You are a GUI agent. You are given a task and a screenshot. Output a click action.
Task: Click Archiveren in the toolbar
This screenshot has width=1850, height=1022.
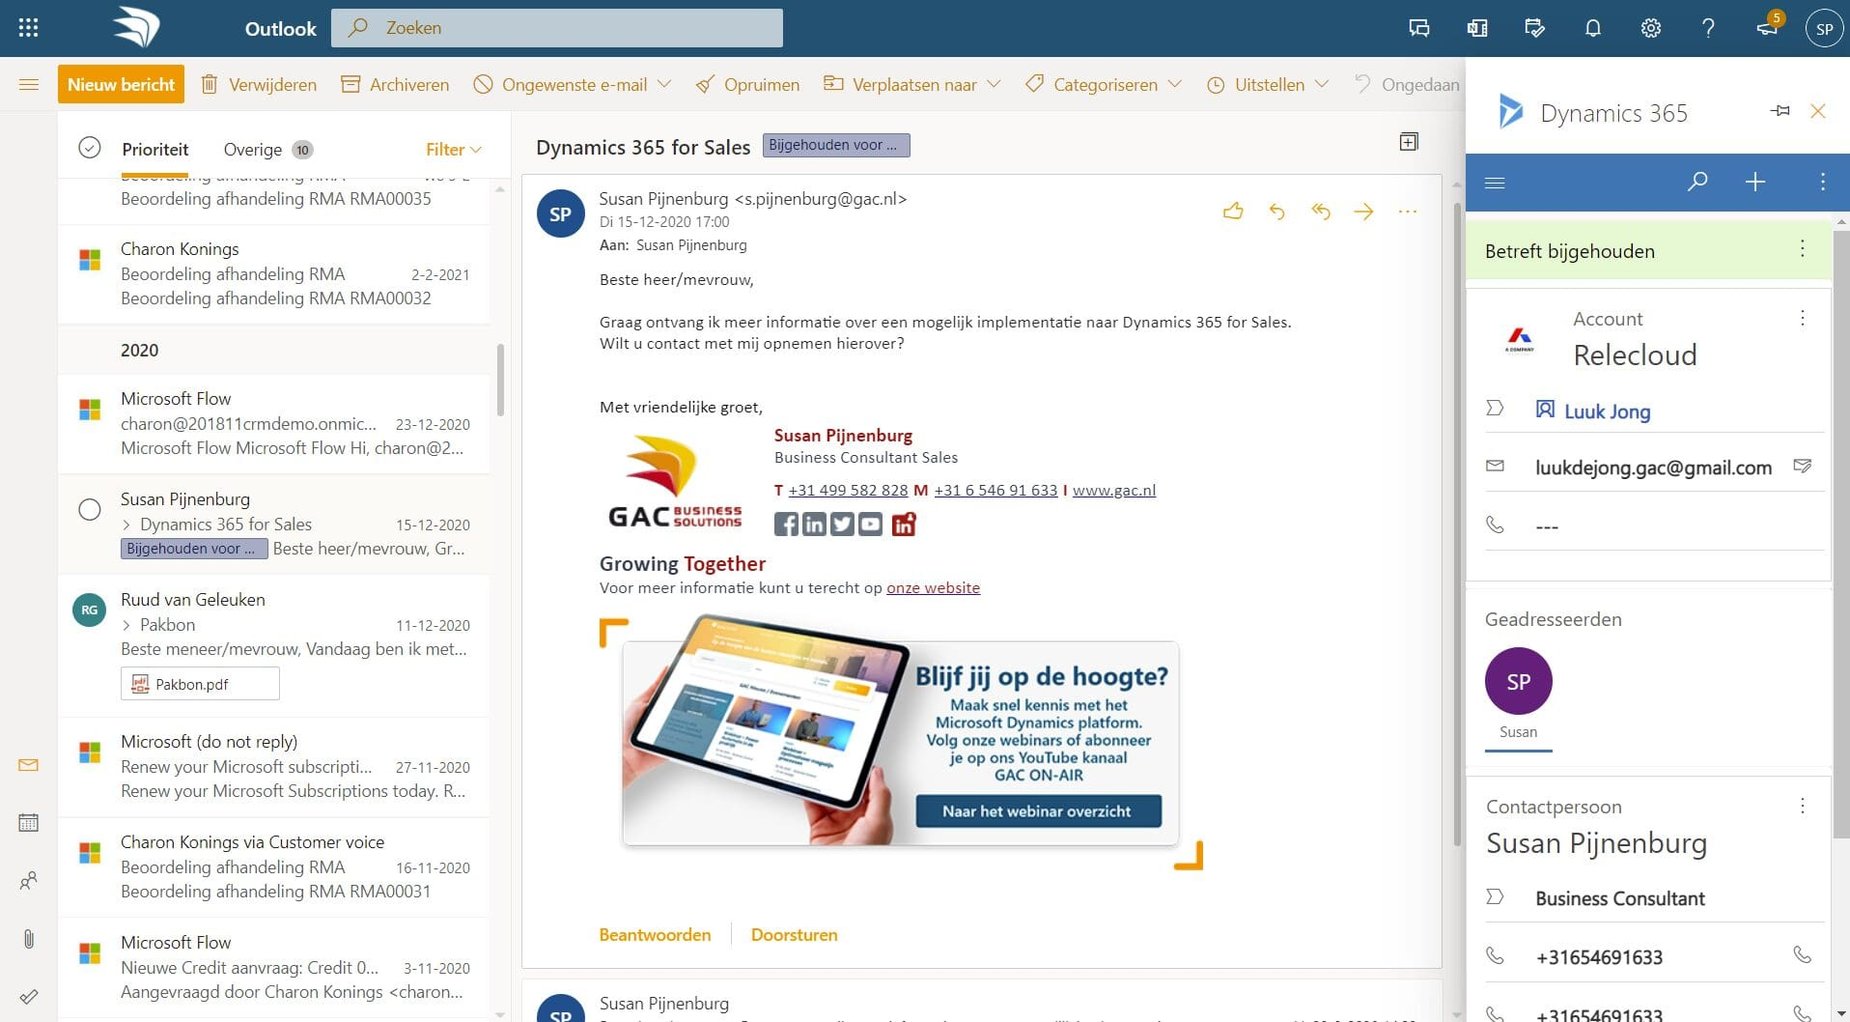point(395,84)
